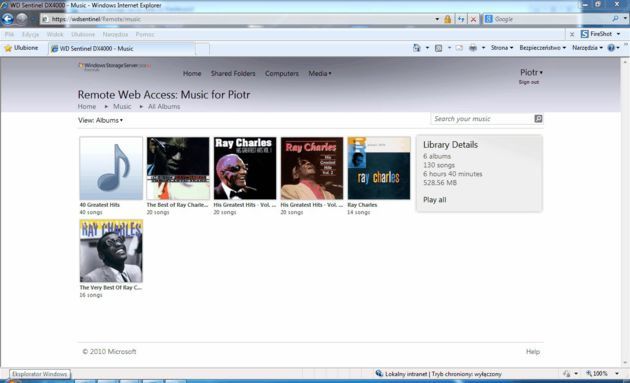Screen dimensions: 630x383
Task: Expand the Bezpieczeństwo command menu
Action: [542, 48]
